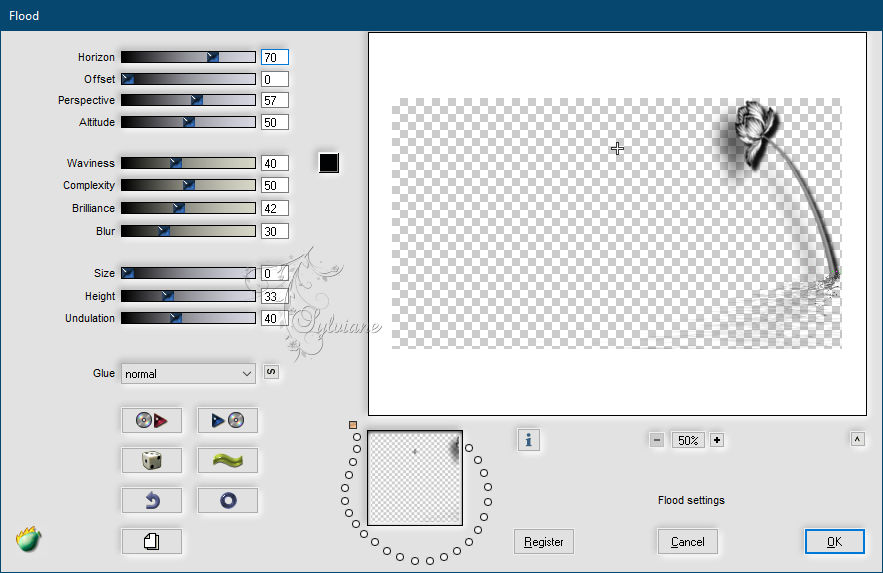This screenshot has width=883, height=573.
Task: Focus the Altitude value field
Action: (275, 122)
